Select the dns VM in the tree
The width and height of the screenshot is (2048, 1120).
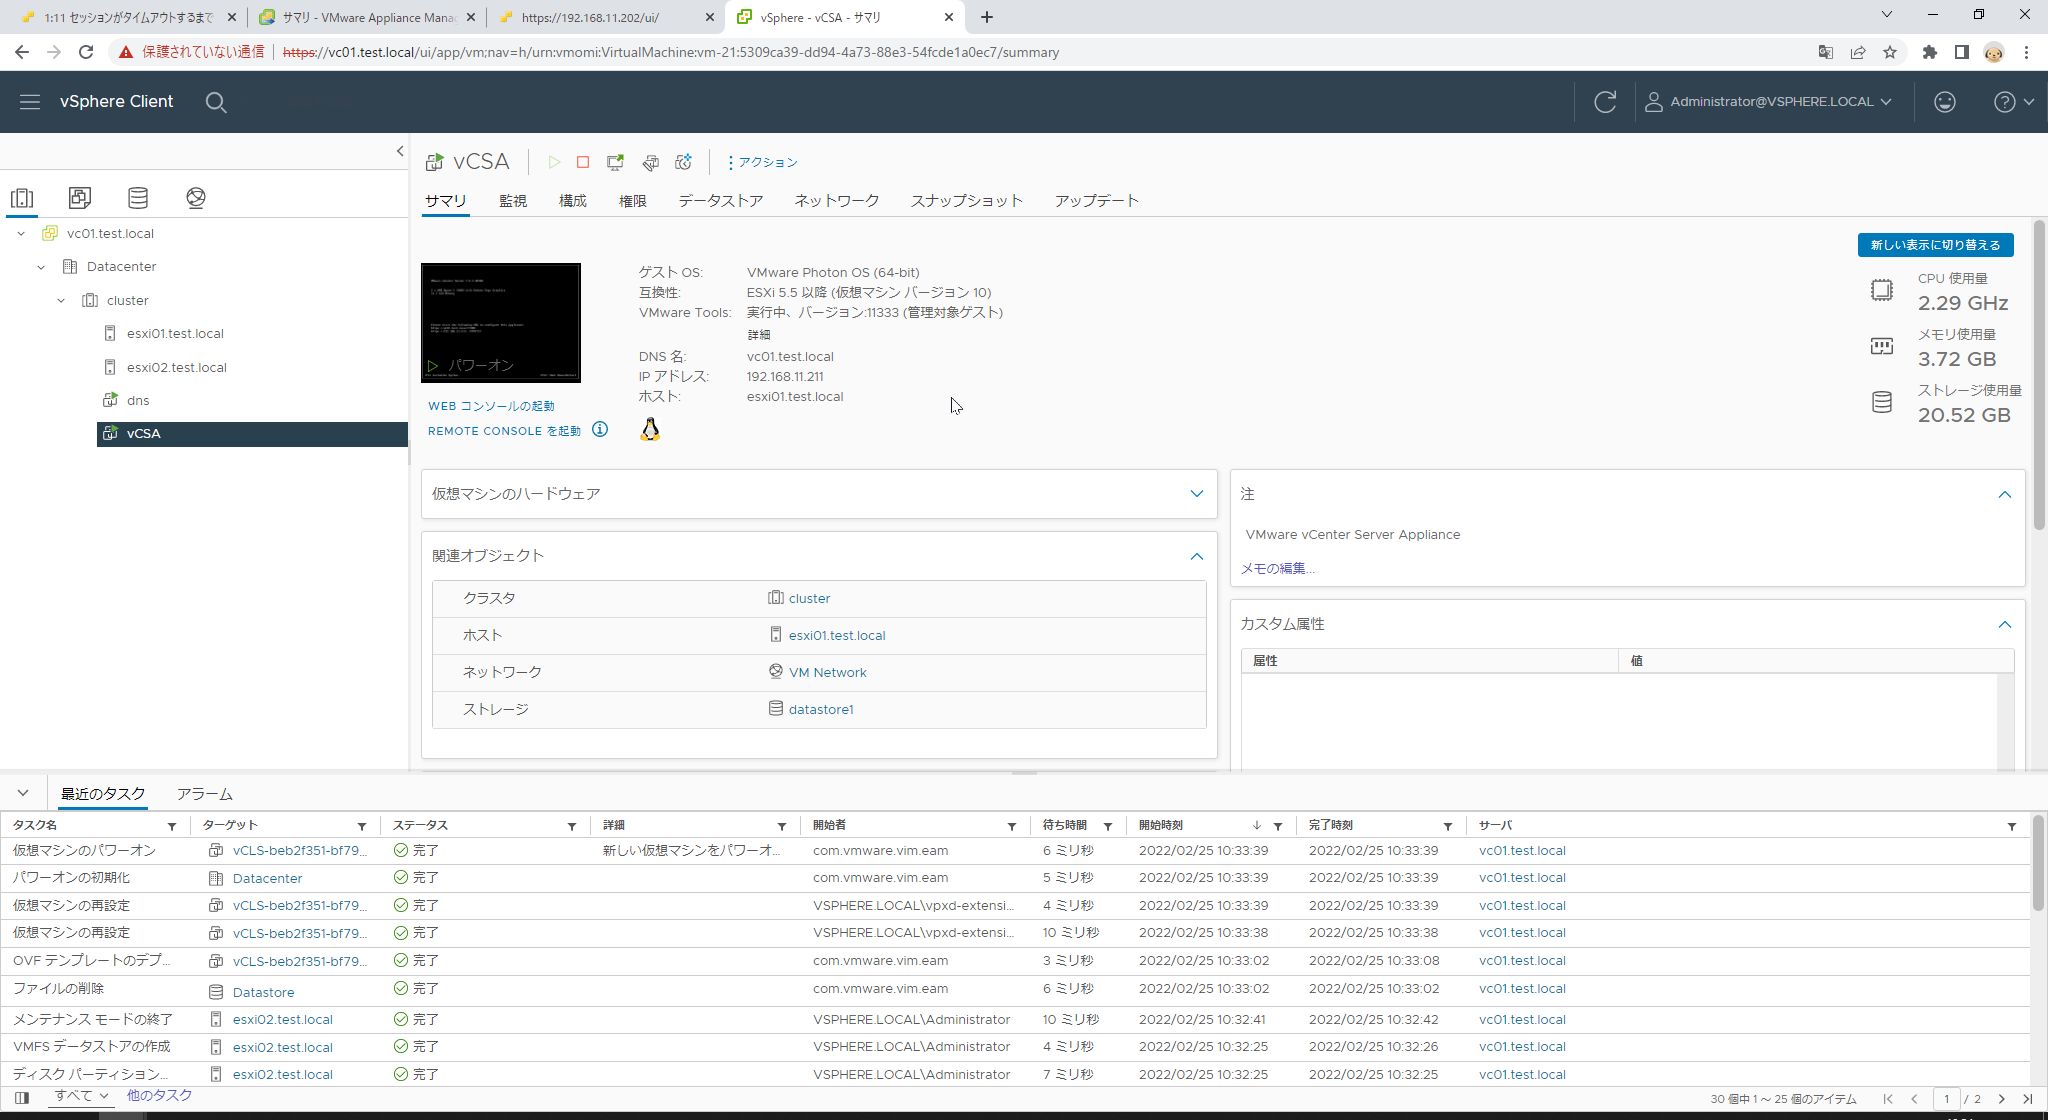click(138, 401)
